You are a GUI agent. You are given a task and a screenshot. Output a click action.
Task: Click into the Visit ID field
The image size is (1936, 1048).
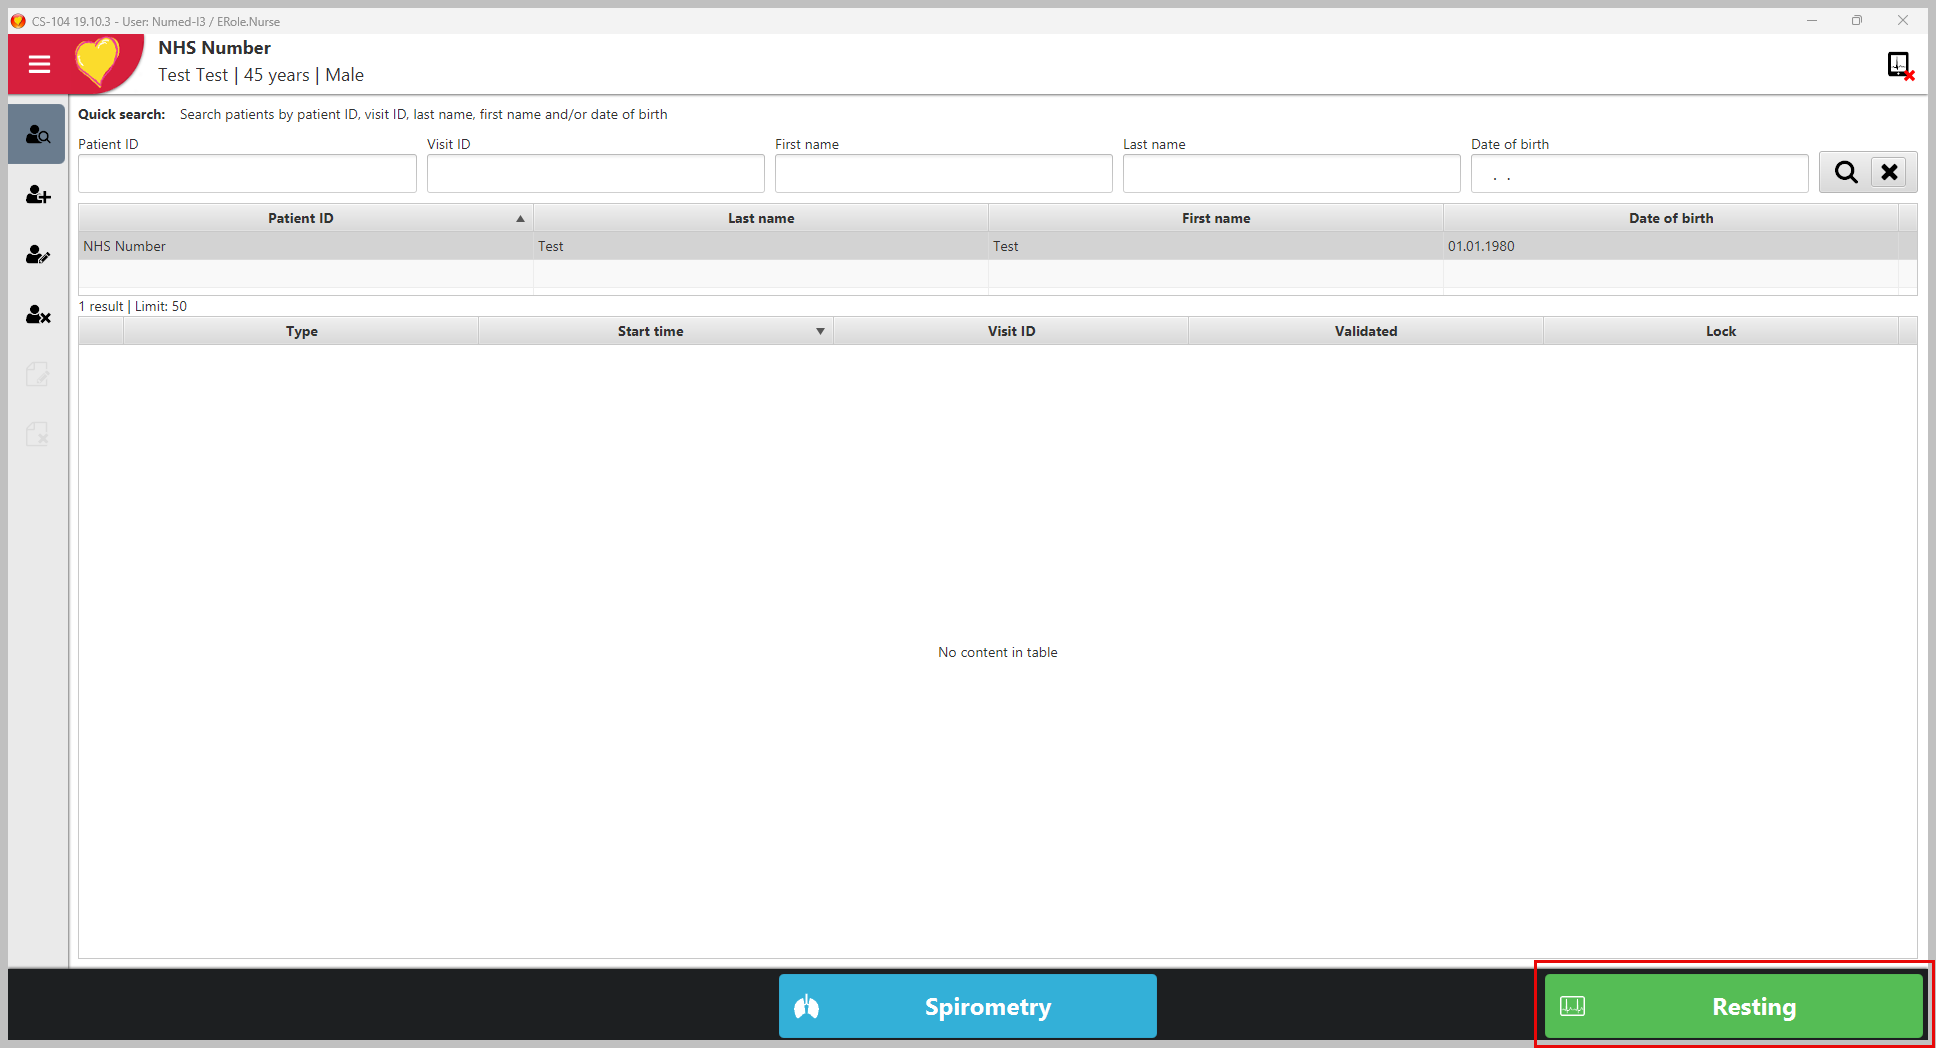(x=595, y=174)
